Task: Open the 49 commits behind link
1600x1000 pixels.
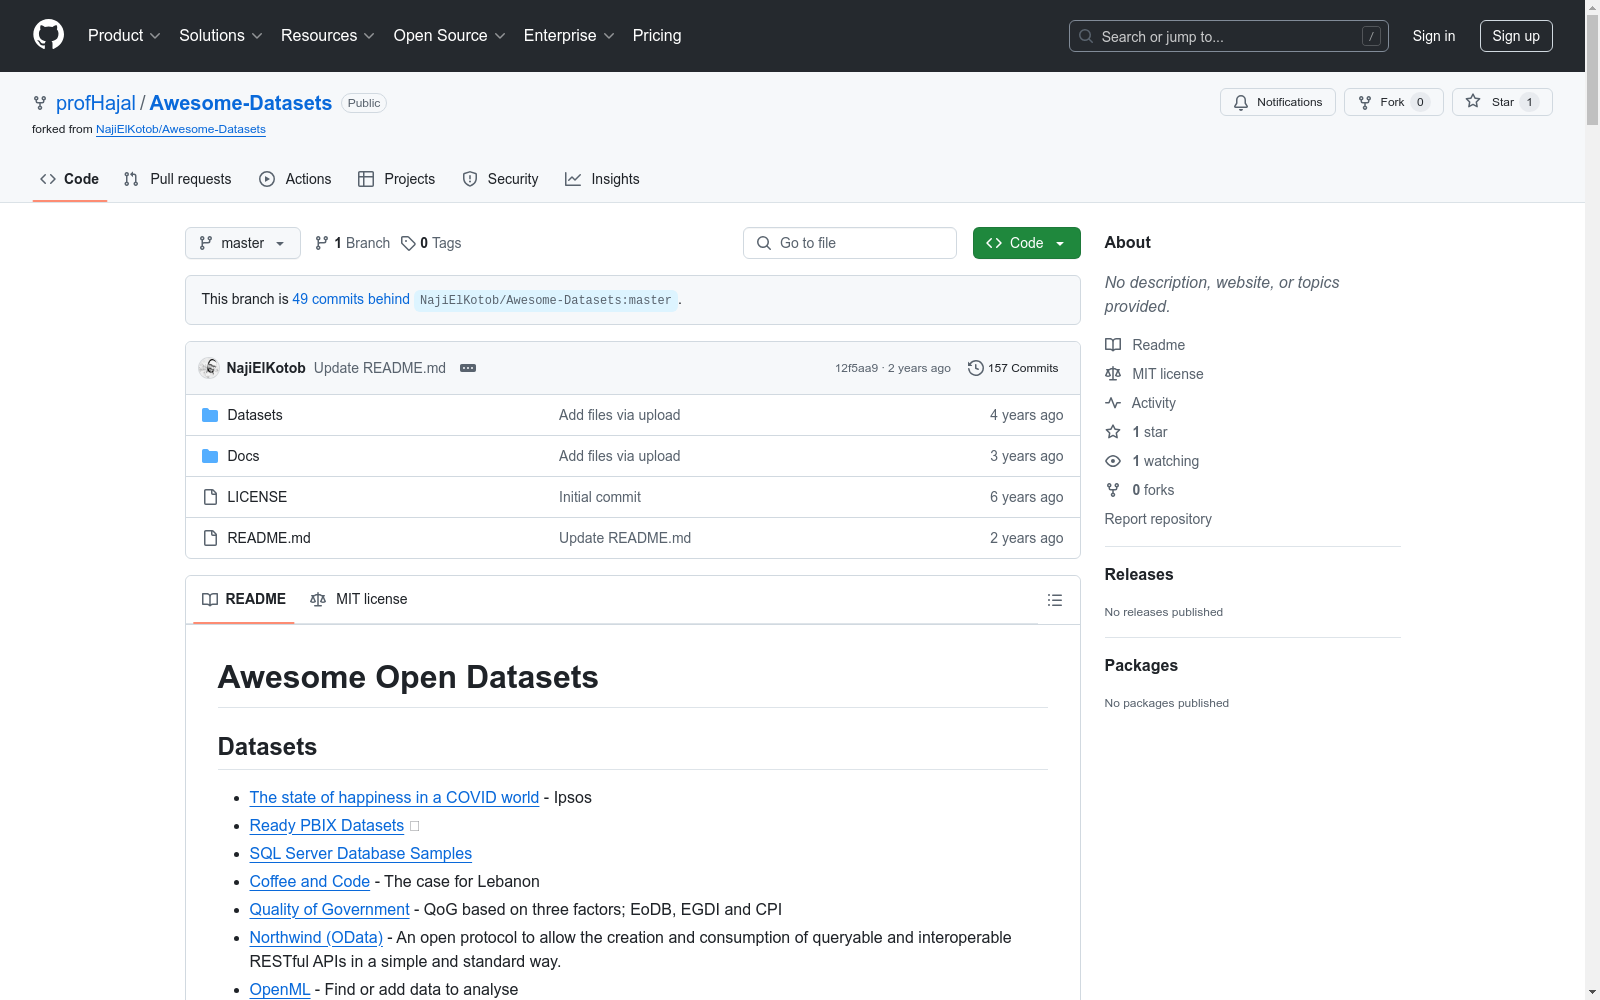Action: 351,299
